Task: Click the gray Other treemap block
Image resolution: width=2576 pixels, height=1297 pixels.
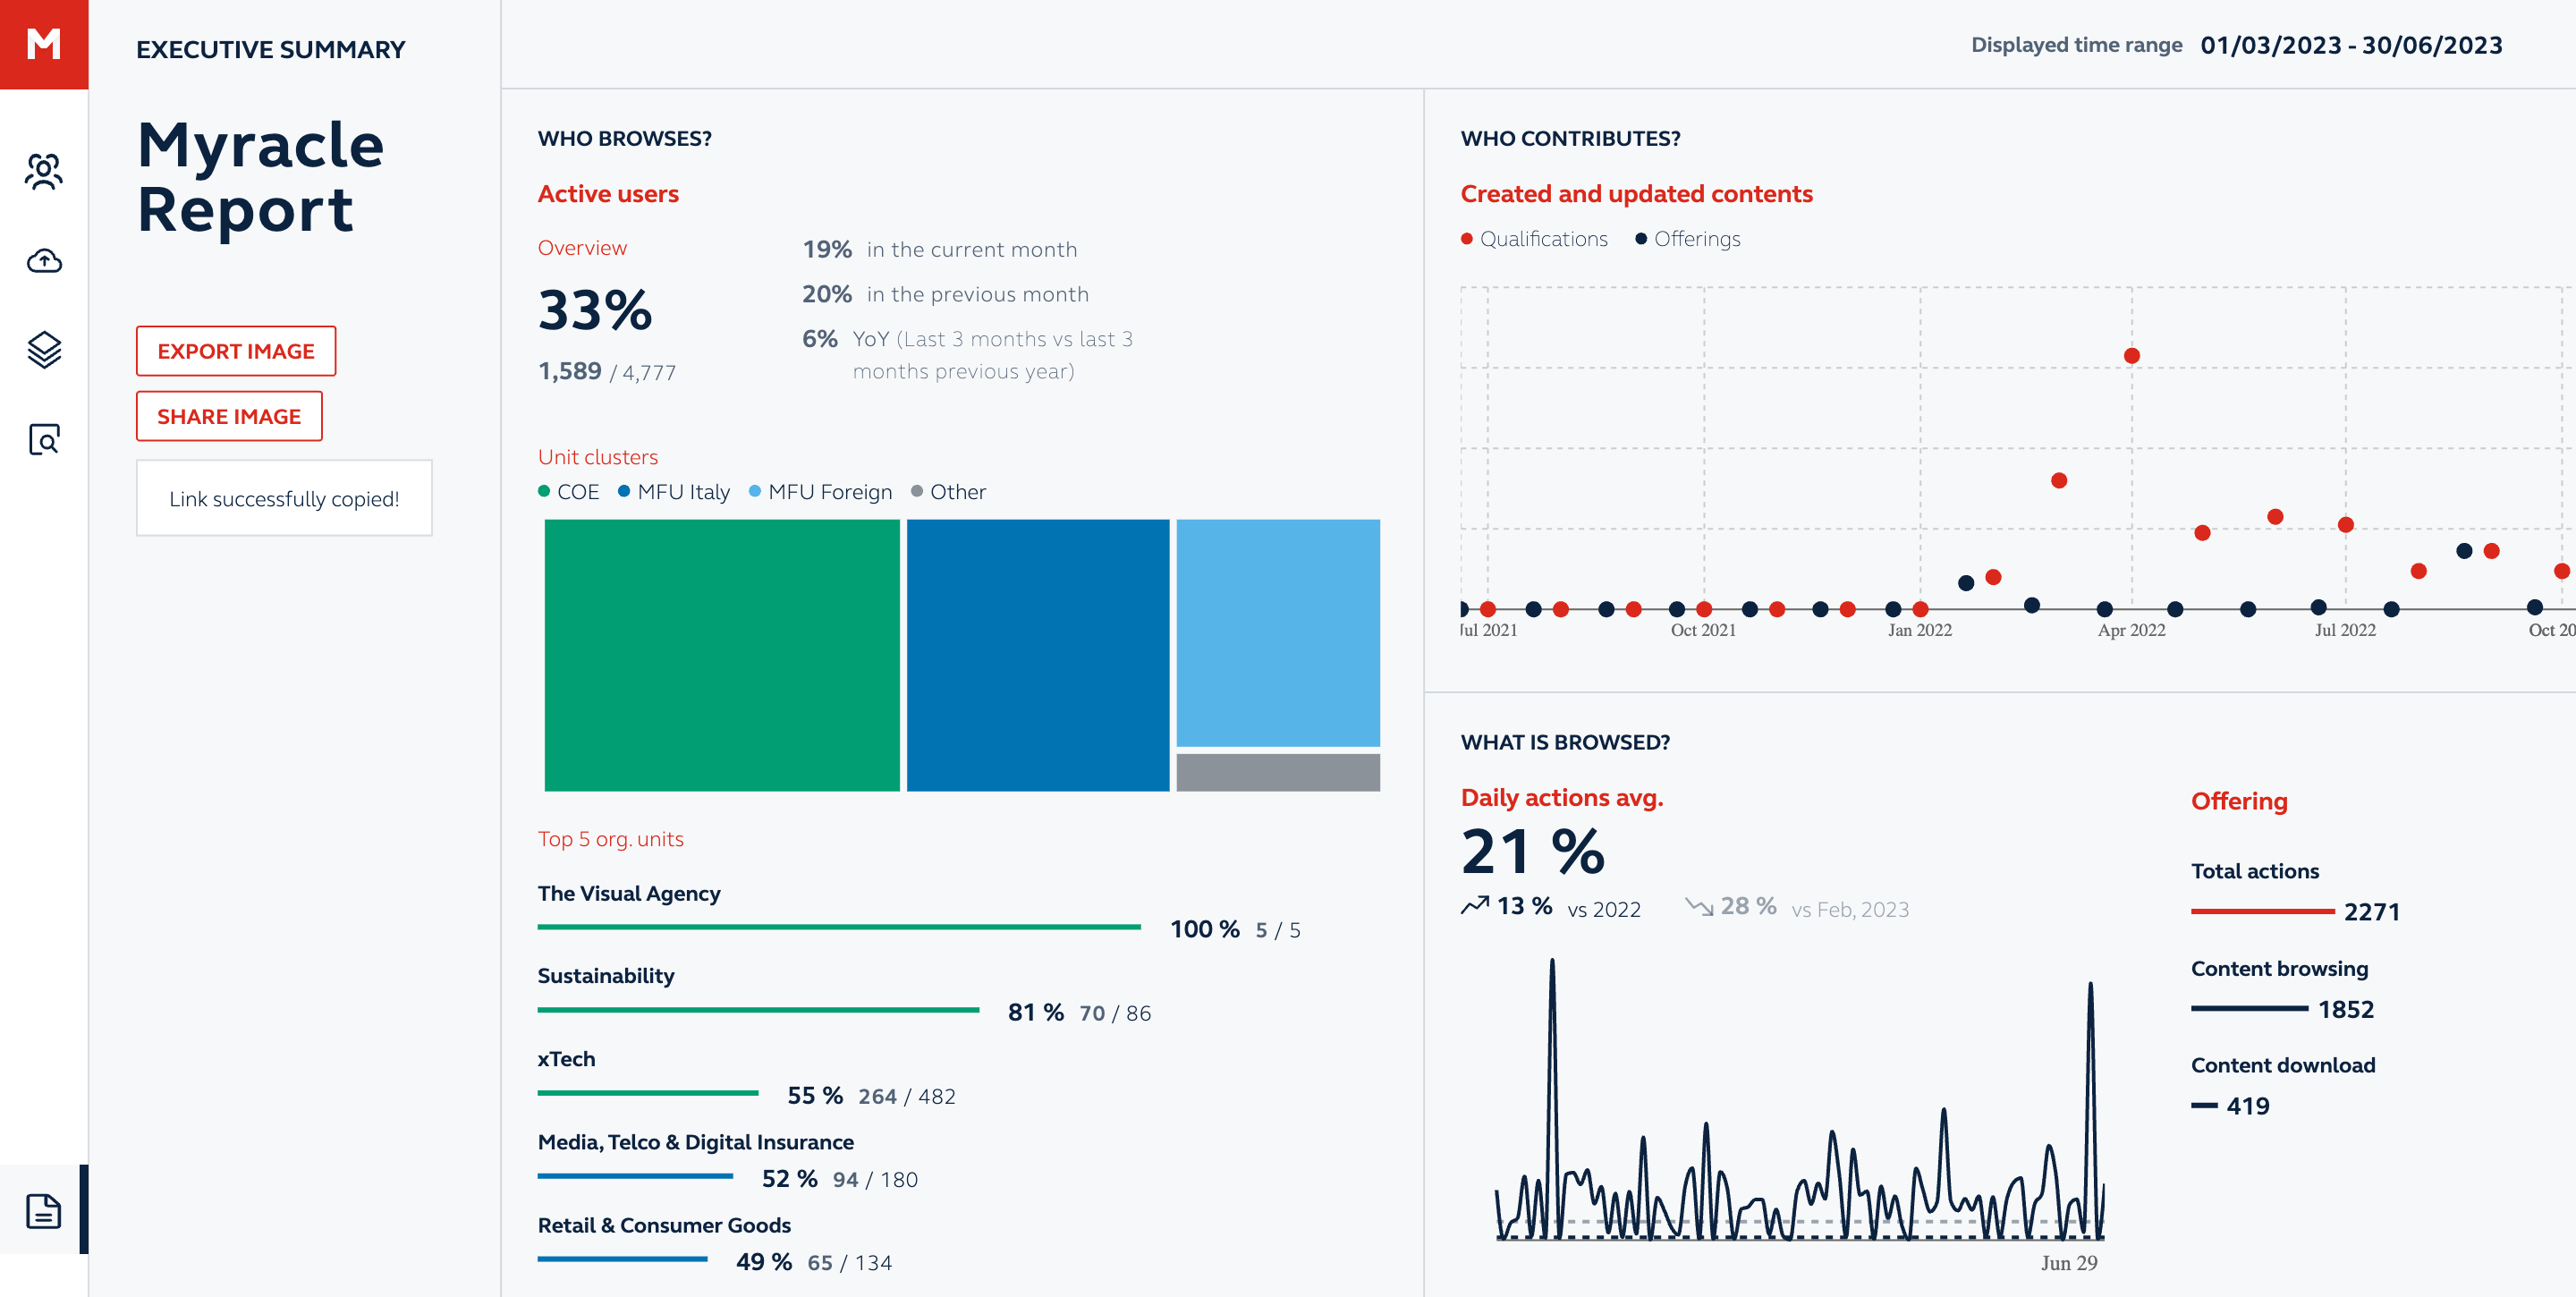Action: tap(1277, 772)
